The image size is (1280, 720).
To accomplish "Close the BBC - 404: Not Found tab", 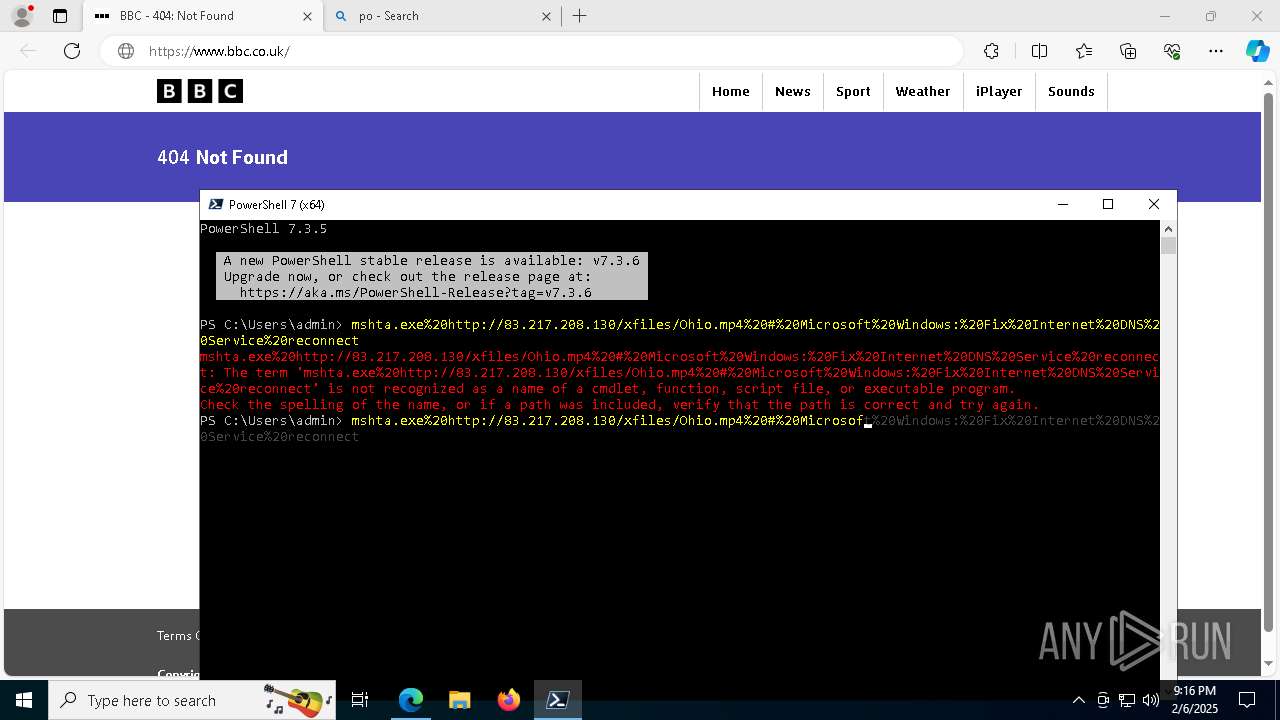I will click(307, 16).
